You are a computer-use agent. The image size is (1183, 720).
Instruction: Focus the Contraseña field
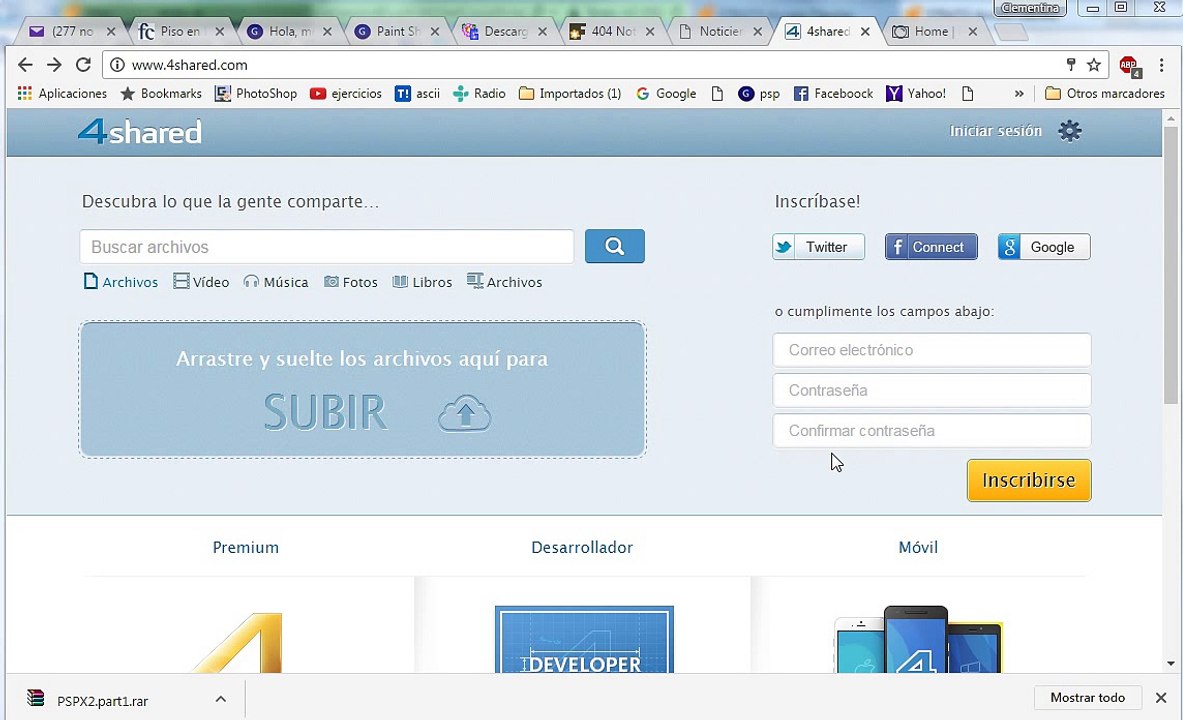932,390
